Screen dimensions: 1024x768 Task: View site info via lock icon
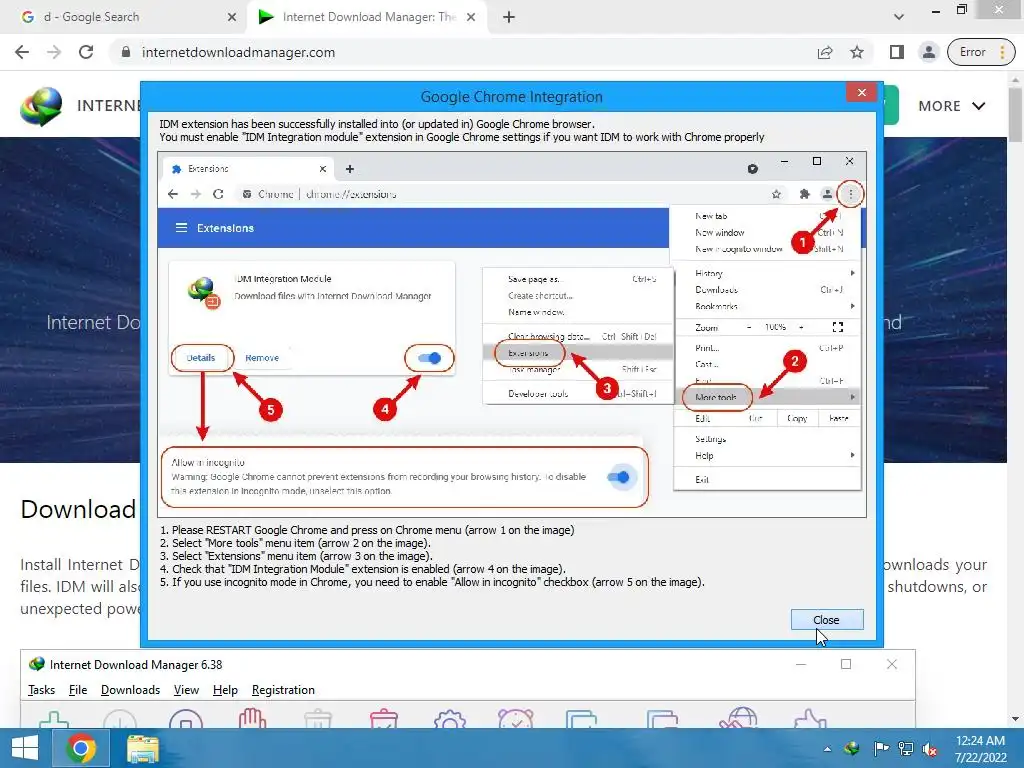click(x=126, y=52)
